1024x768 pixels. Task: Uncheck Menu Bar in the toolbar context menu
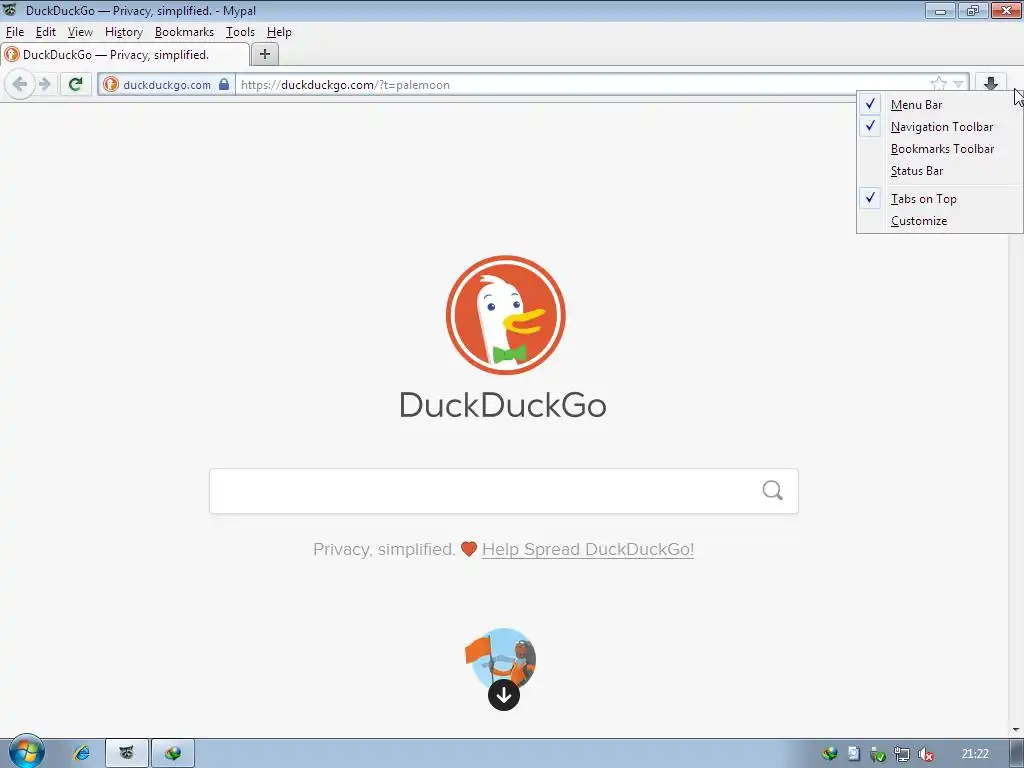(940, 104)
